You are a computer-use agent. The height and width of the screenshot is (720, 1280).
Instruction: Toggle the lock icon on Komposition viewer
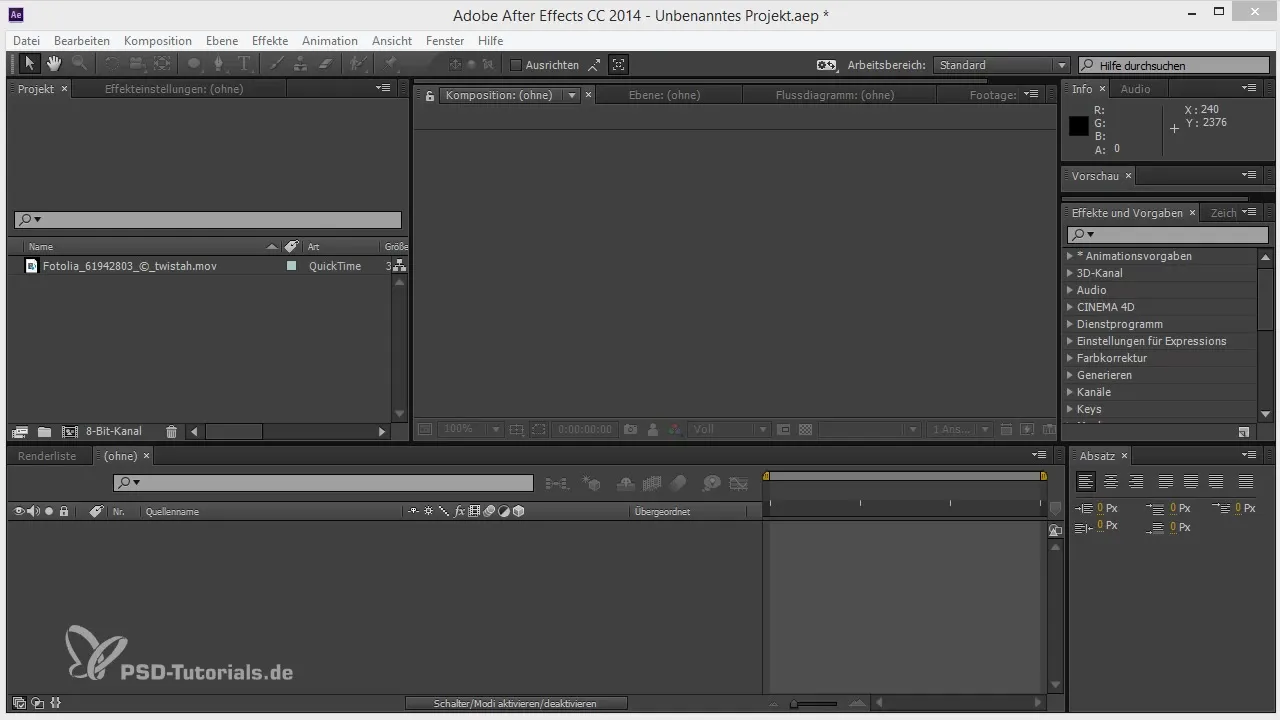[x=429, y=95]
